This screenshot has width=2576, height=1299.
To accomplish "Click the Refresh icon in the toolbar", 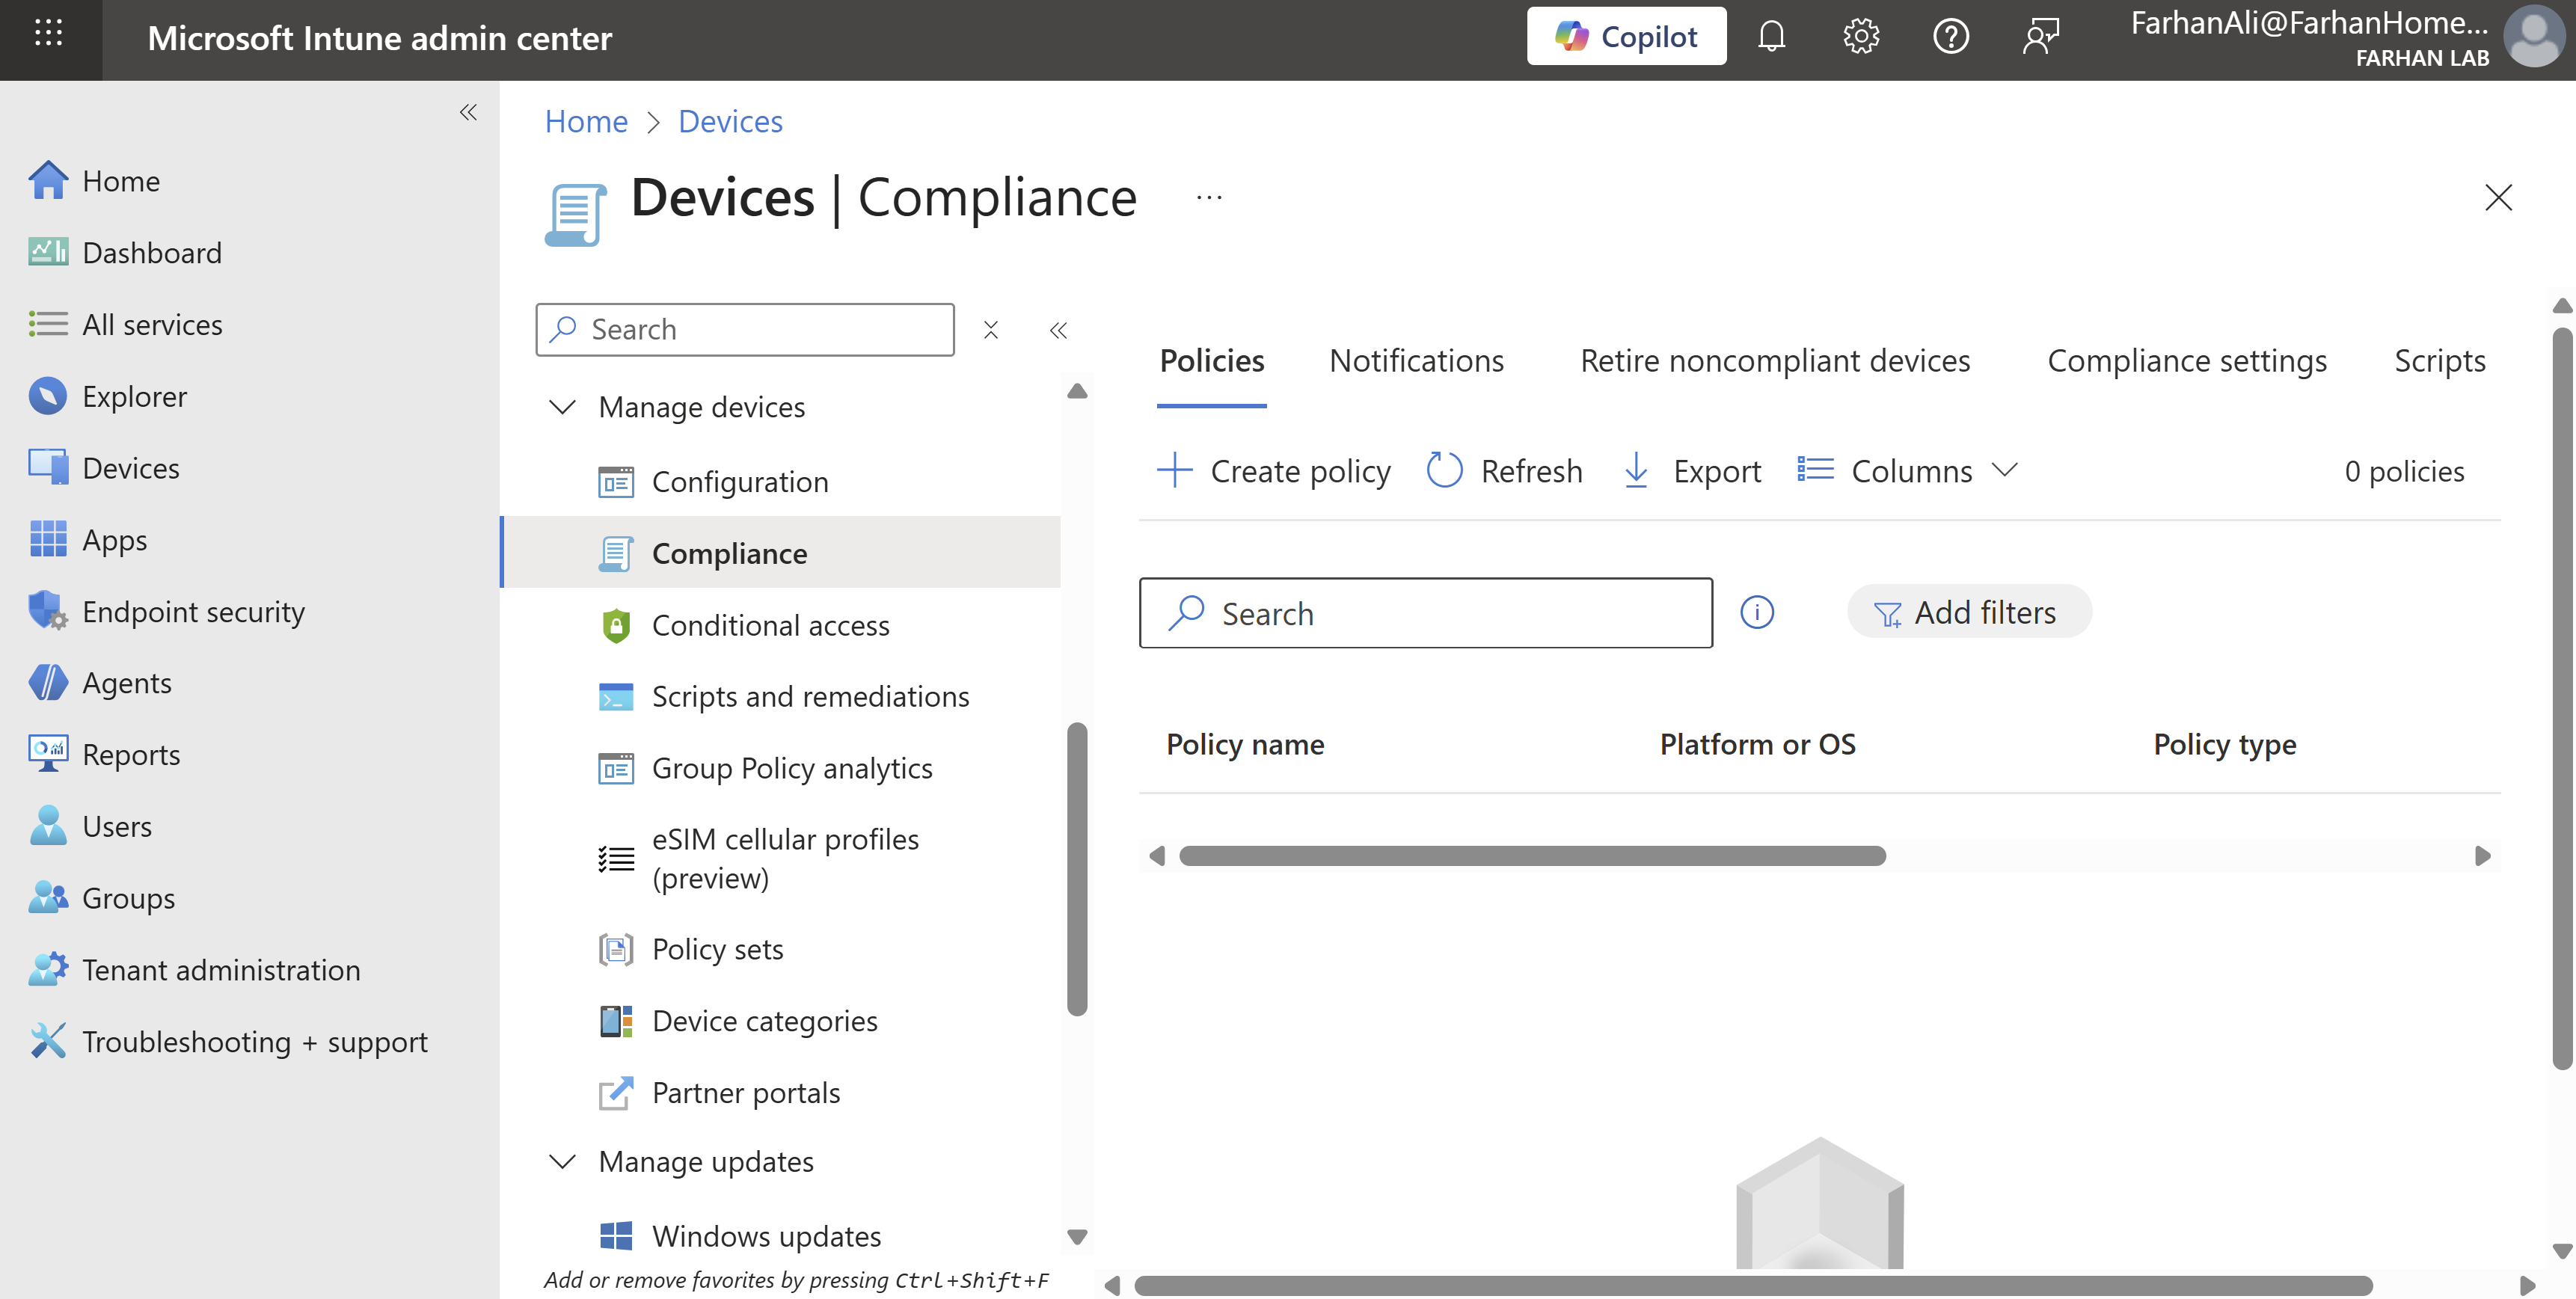I will 1444,470.
